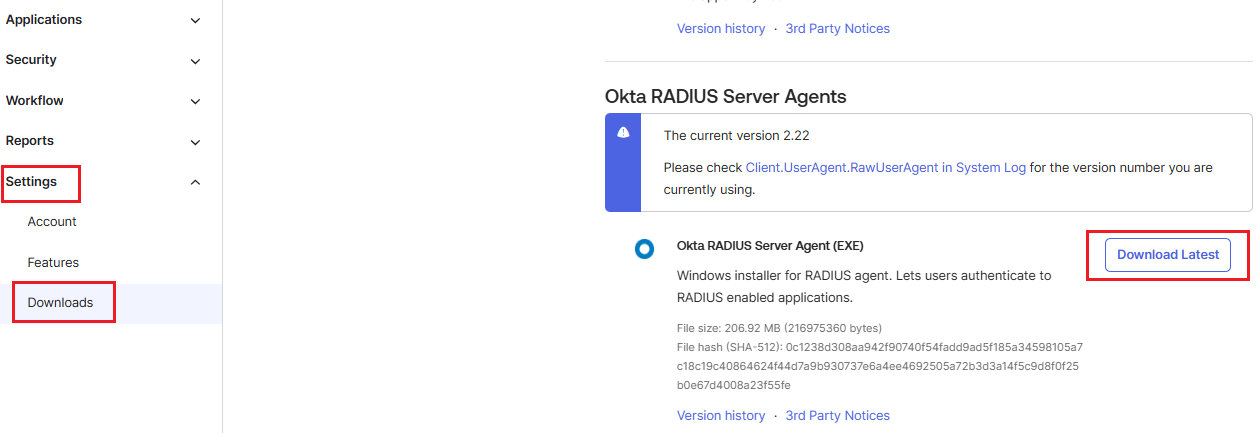Go to the Features settings page
Viewport: 1260px width, 433px height.
(x=53, y=263)
